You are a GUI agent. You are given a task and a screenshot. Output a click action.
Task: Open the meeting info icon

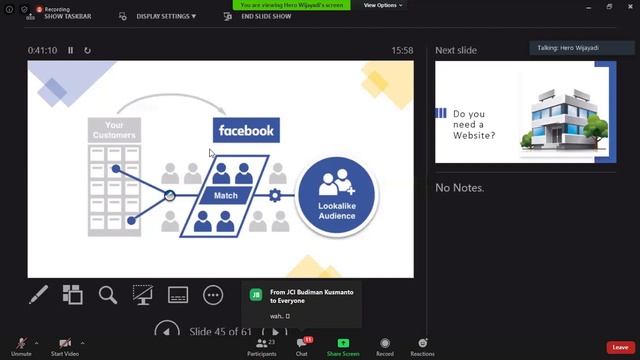click(9, 9)
